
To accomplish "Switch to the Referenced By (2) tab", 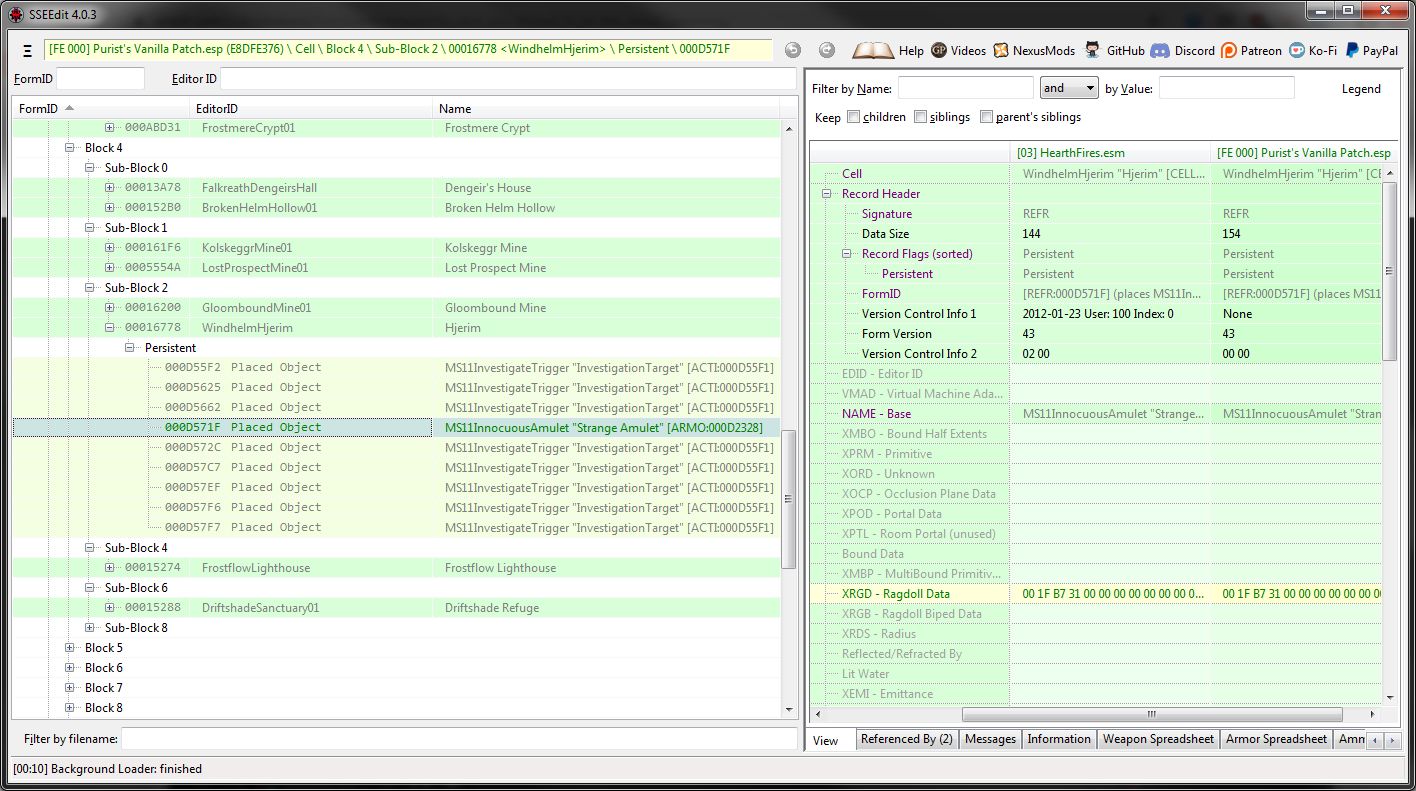I will 906,739.
